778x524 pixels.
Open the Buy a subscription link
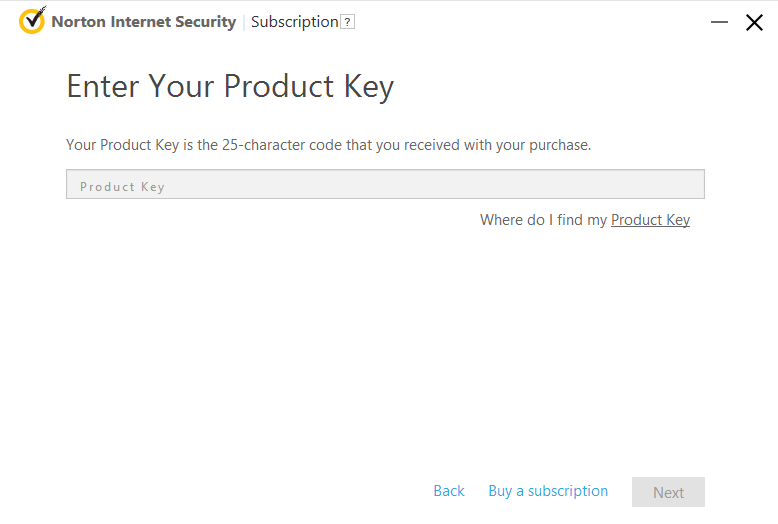point(548,491)
